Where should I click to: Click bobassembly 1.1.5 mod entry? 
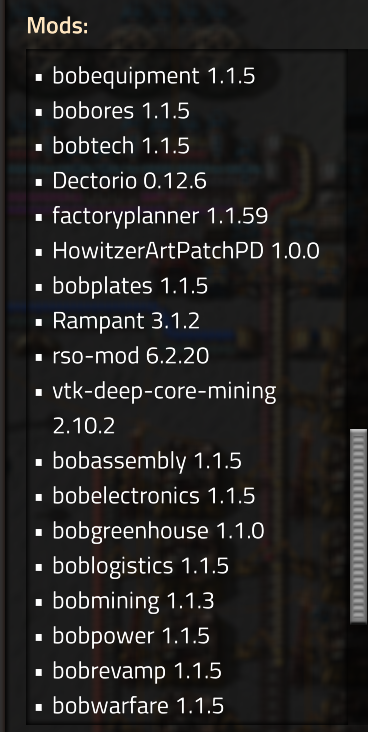click(x=147, y=461)
